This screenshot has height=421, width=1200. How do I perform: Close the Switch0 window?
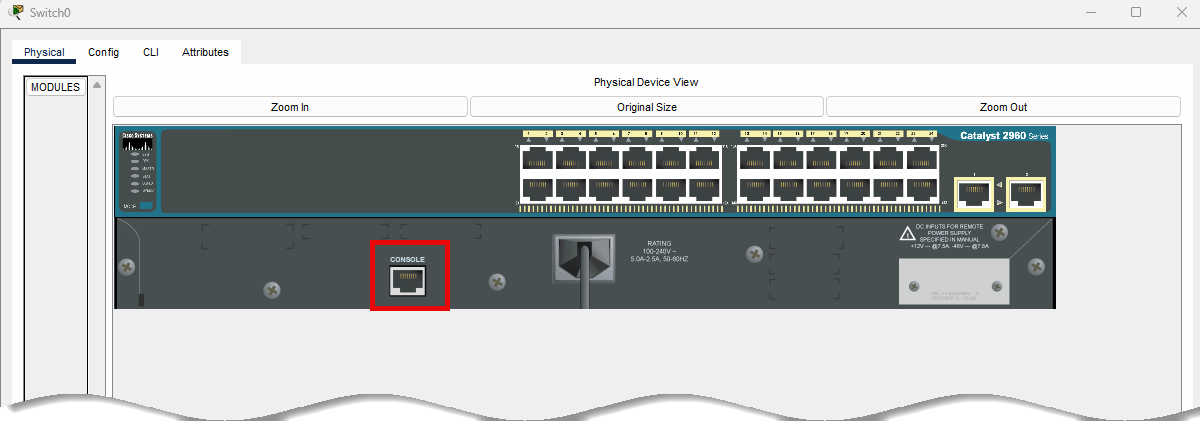[1181, 12]
